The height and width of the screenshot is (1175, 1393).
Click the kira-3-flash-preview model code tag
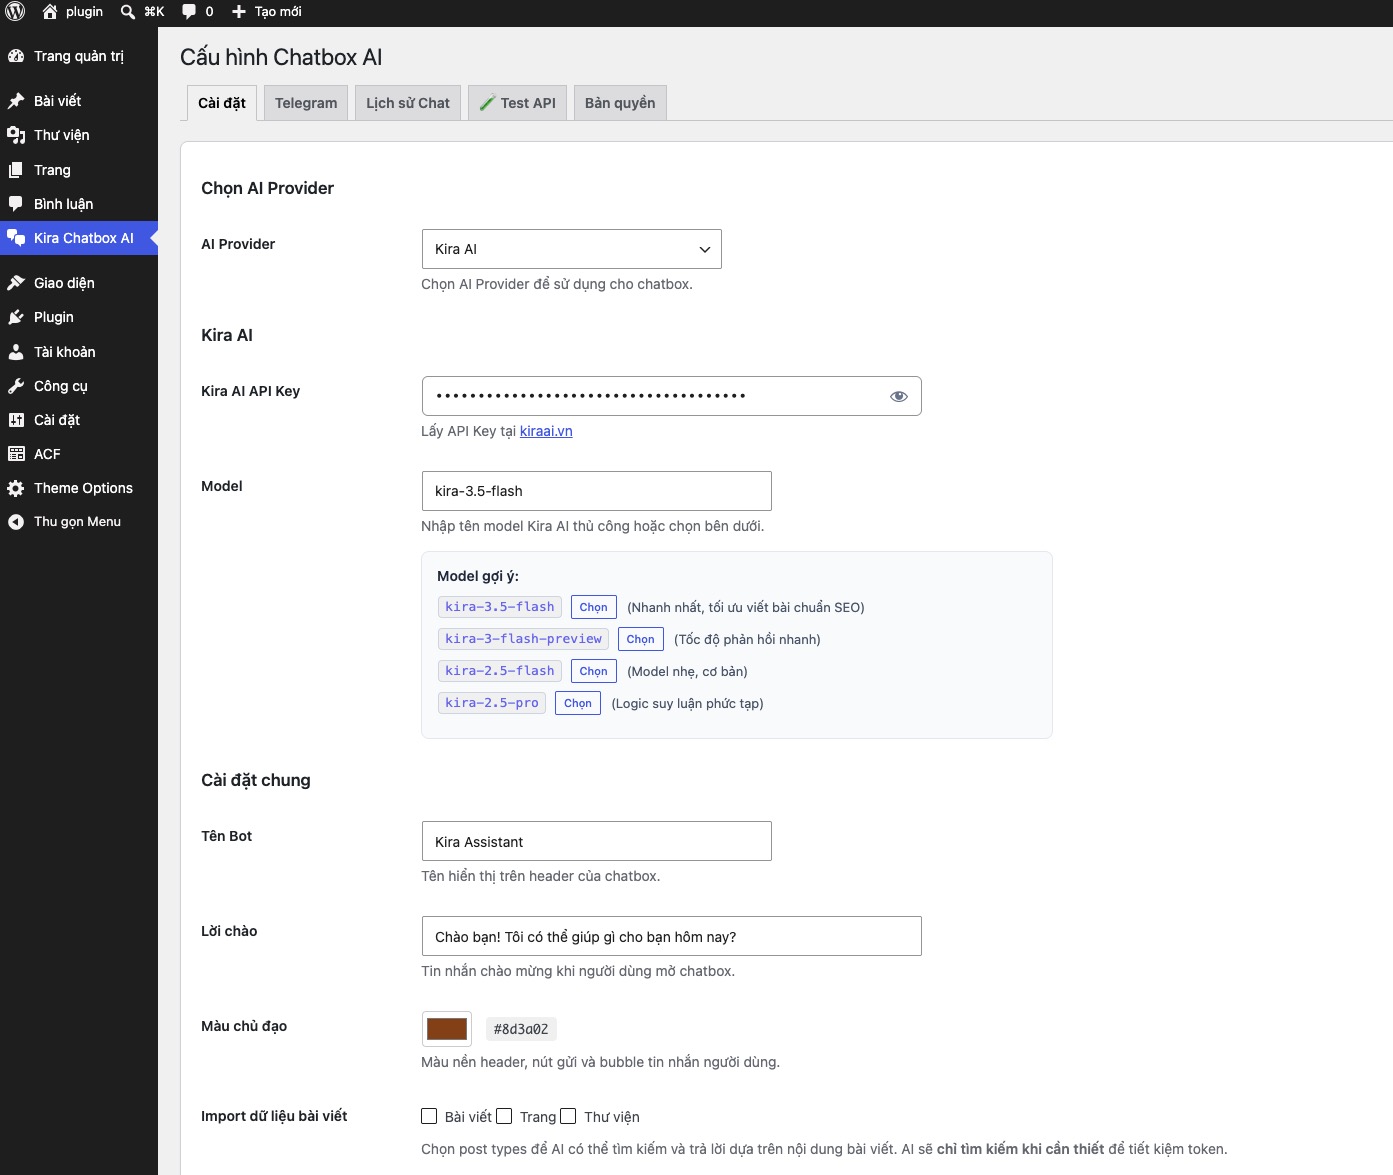coord(524,639)
